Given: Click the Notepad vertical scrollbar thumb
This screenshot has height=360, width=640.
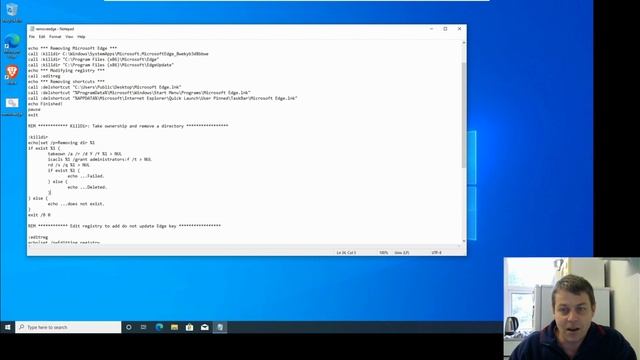Looking at the screenshot, I should (464, 115).
